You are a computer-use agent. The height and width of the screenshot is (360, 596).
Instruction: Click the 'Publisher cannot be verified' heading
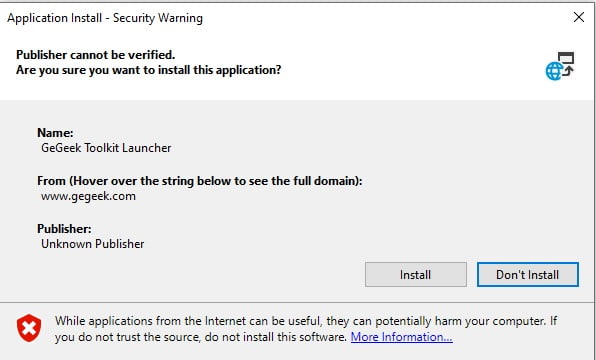[x=95, y=55]
